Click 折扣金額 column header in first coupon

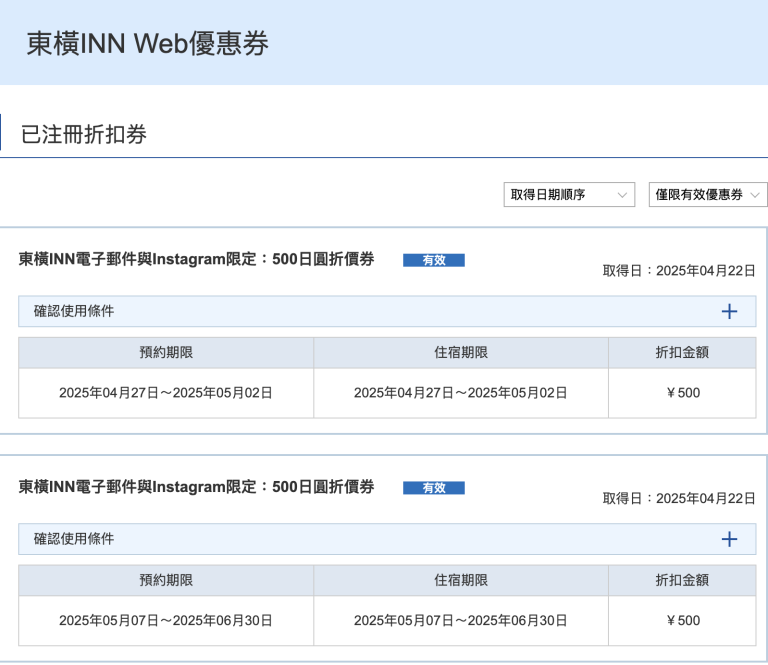coord(682,352)
